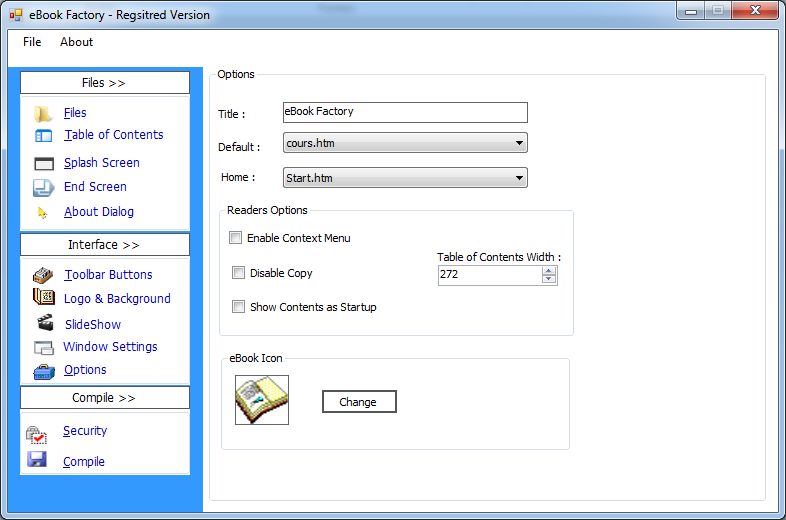Open the Home page dropdown

(x=405, y=178)
